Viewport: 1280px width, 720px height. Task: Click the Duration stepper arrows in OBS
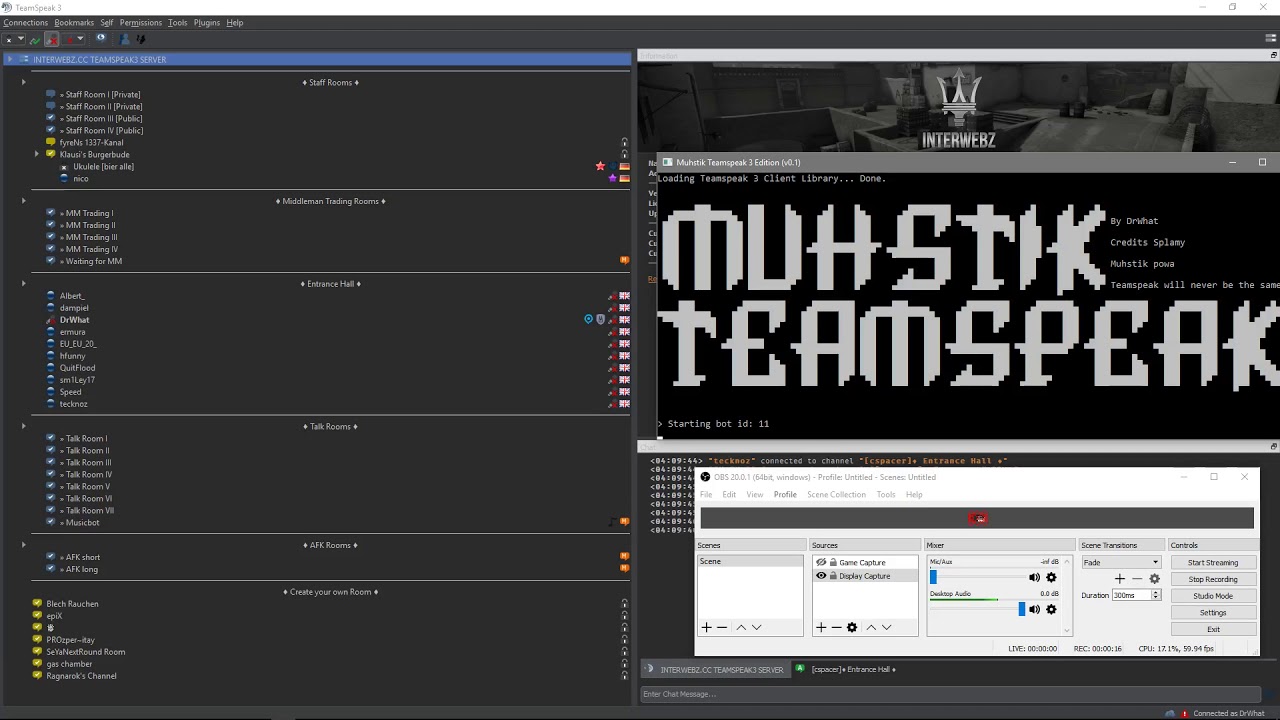[1156, 595]
